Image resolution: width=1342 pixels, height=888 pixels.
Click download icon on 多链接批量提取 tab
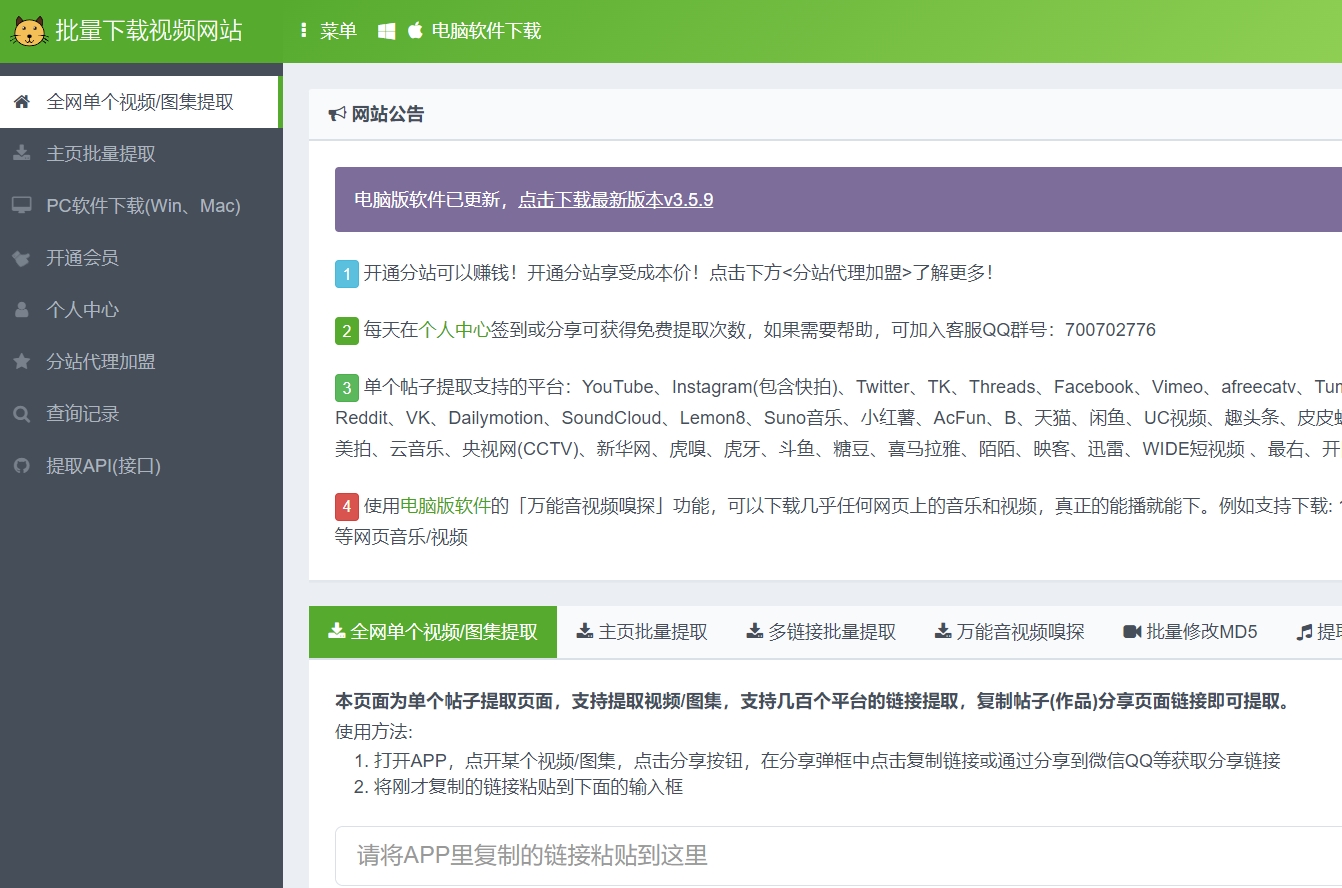[x=755, y=631]
